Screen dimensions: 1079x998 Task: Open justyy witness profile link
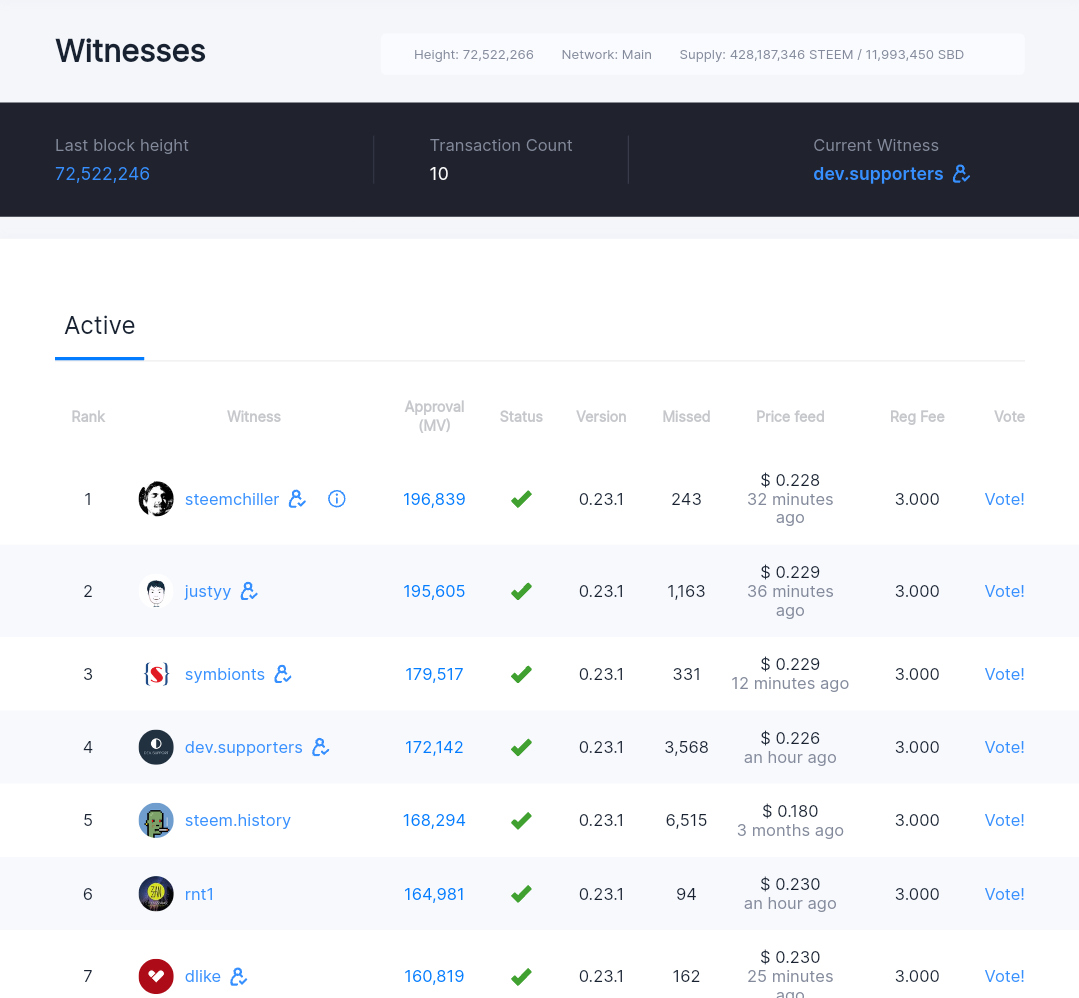point(208,591)
